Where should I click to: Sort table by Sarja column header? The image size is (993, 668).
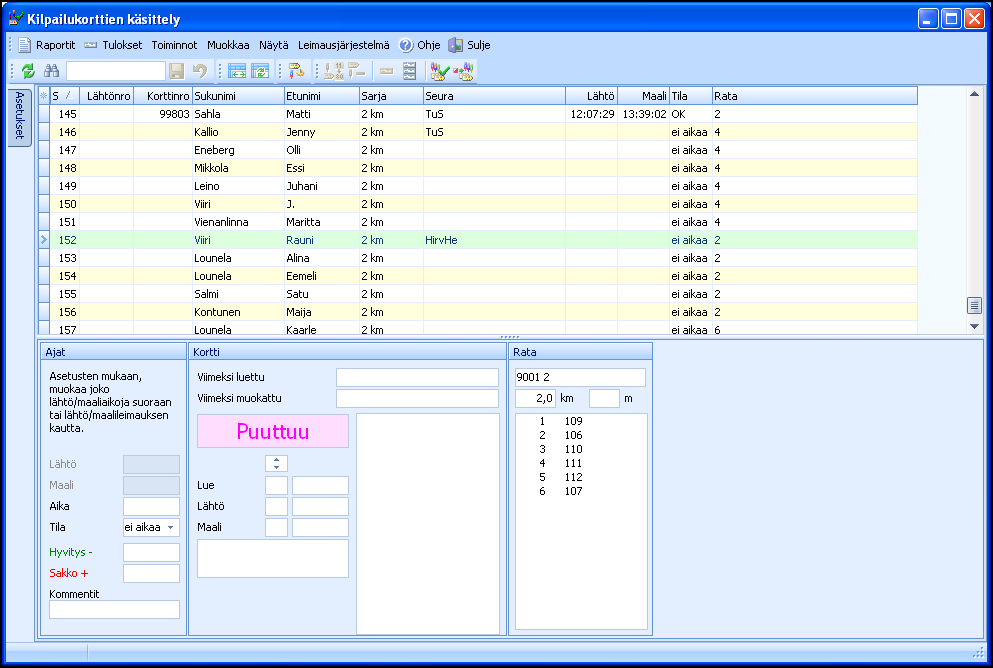pyautogui.click(x=391, y=96)
